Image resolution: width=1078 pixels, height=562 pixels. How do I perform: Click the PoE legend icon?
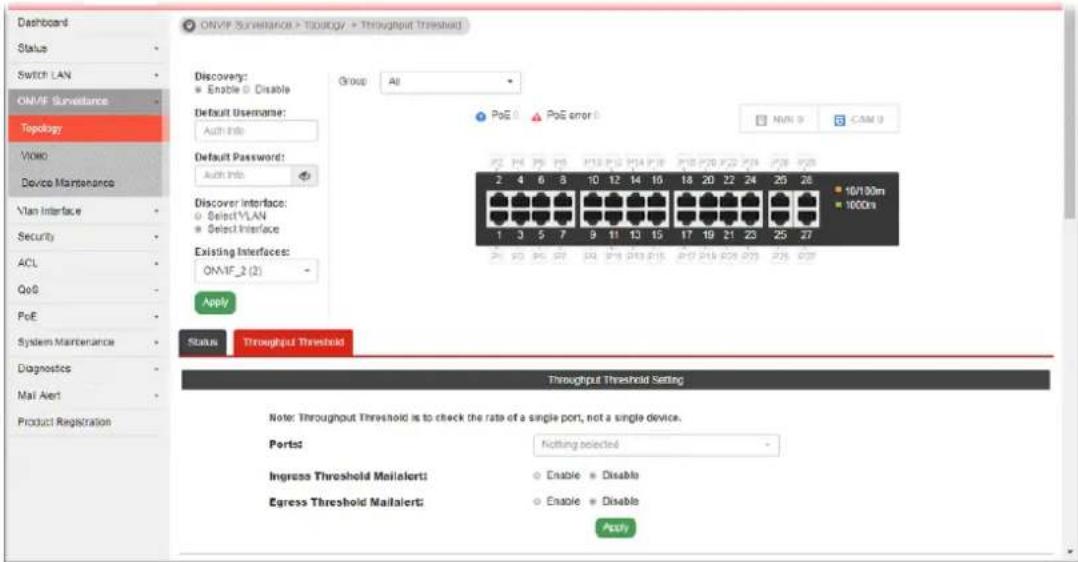481,116
